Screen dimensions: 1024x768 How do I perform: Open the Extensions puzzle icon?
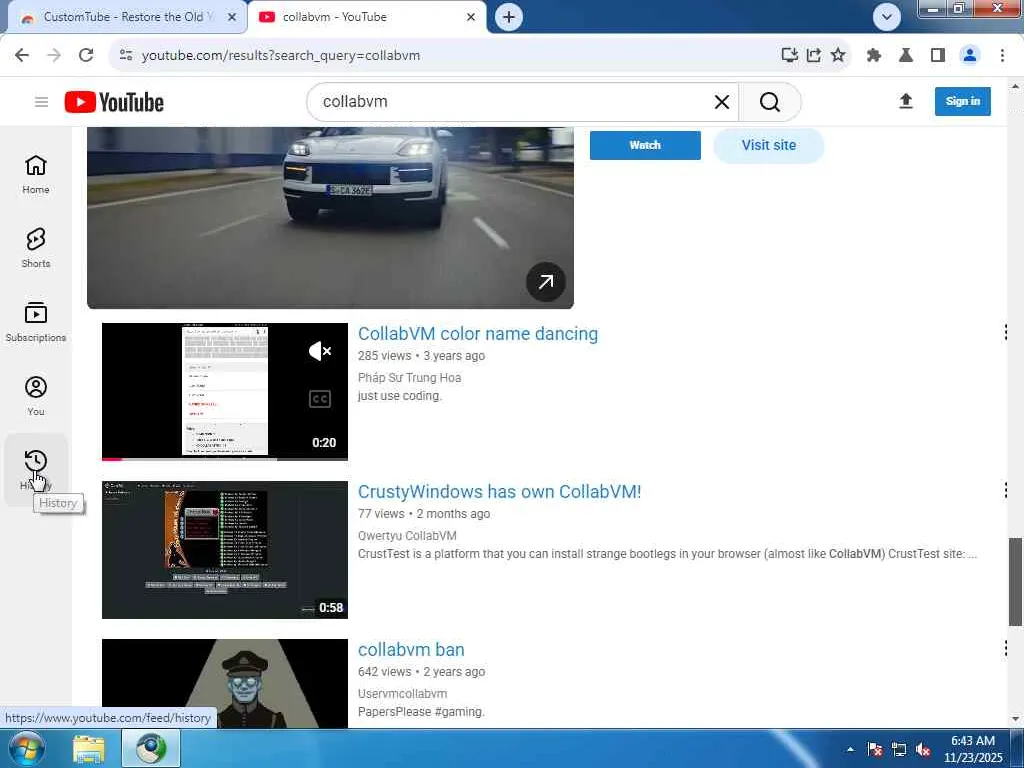(x=874, y=55)
